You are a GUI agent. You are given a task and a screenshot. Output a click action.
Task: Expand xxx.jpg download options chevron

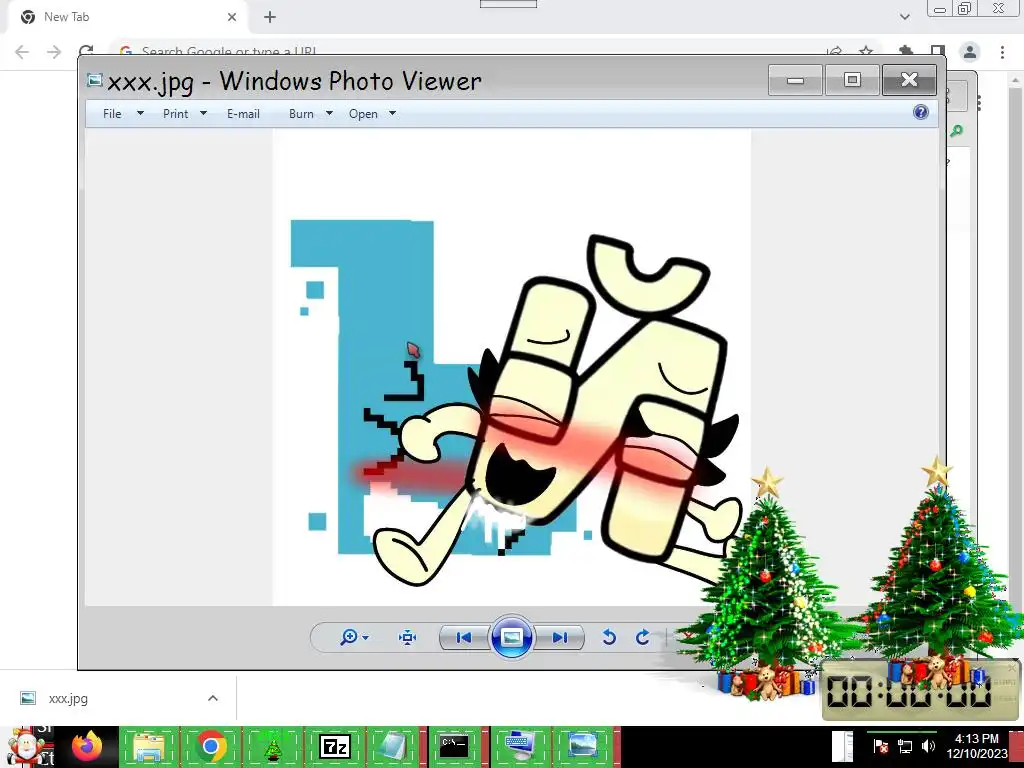(x=213, y=698)
